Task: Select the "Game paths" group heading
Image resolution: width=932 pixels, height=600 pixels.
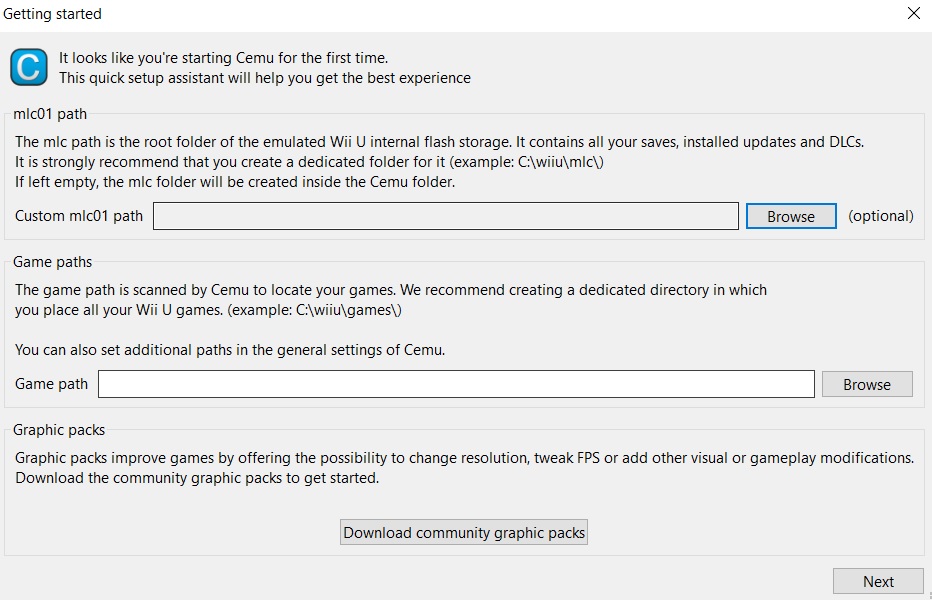Action: (x=52, y=262)
